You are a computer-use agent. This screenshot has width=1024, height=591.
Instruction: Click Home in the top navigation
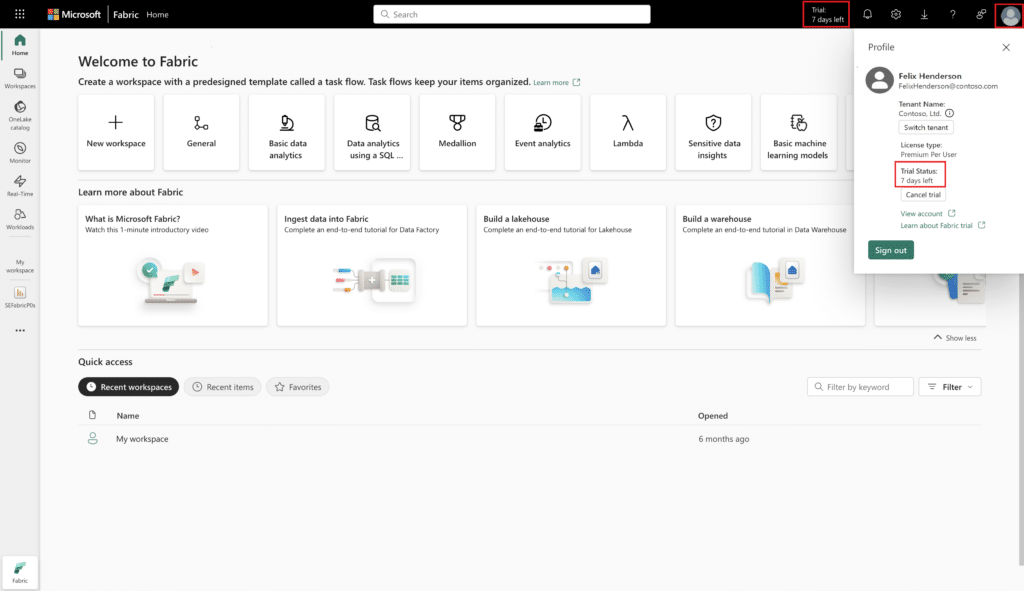(x=158, y=14)
